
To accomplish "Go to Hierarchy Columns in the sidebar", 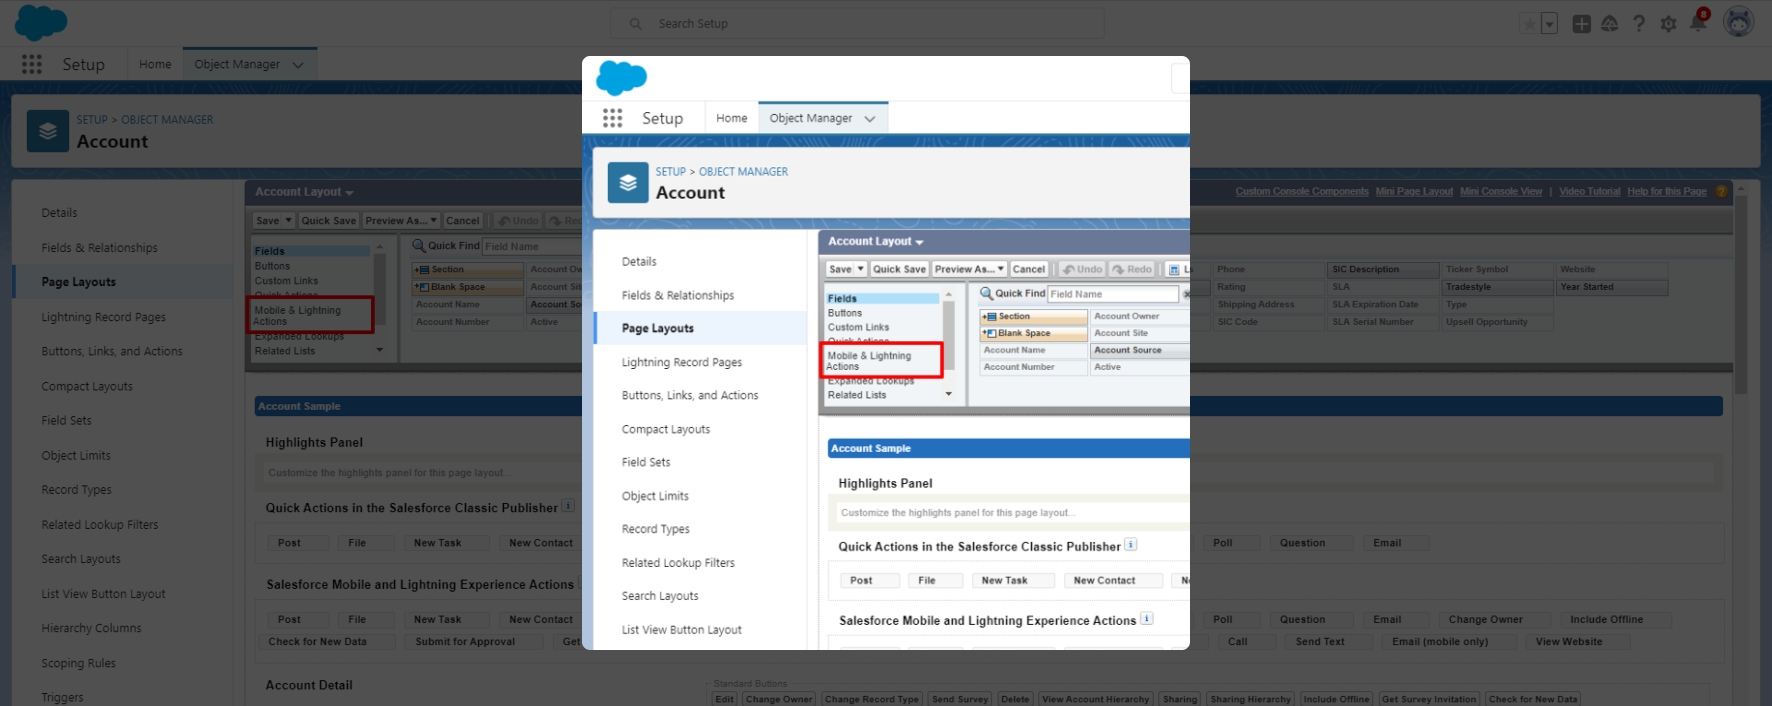I will pyautogui.click(x=91, y=628).
